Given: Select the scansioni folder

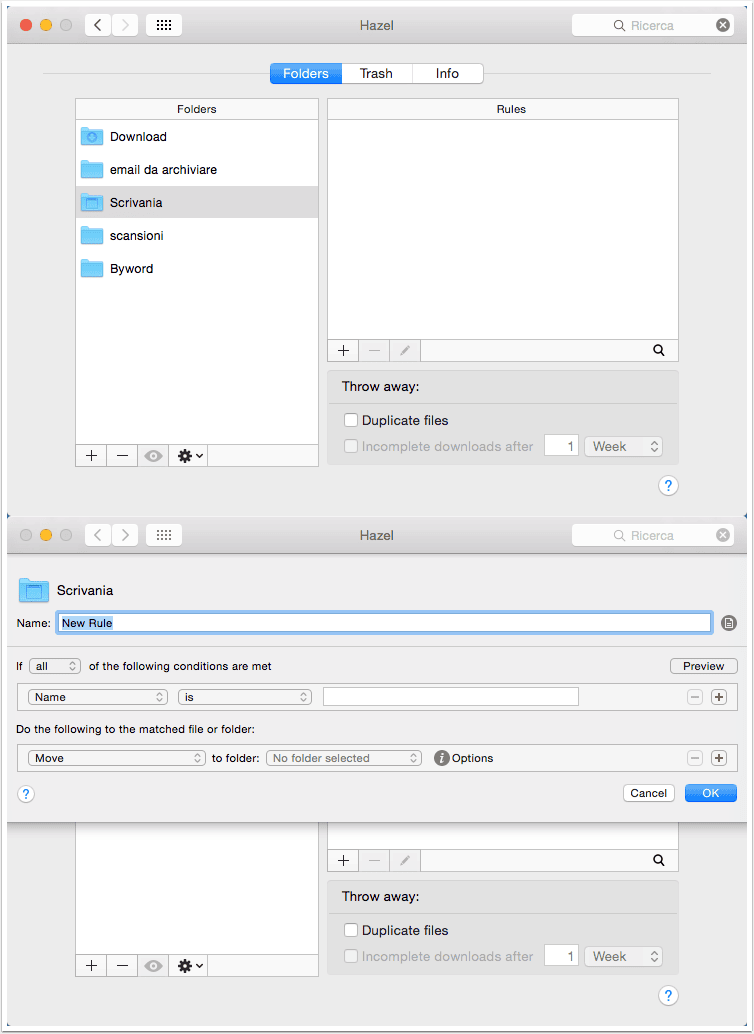Looking at the screenshot, I should (x=197, y=235).
